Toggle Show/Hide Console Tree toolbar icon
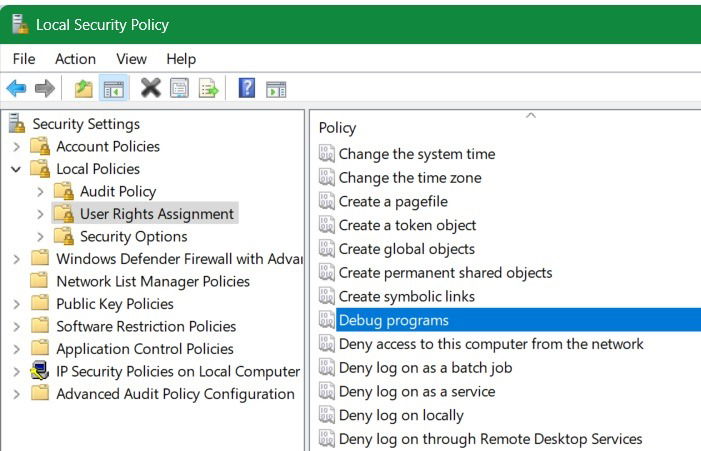 (114, 88)
